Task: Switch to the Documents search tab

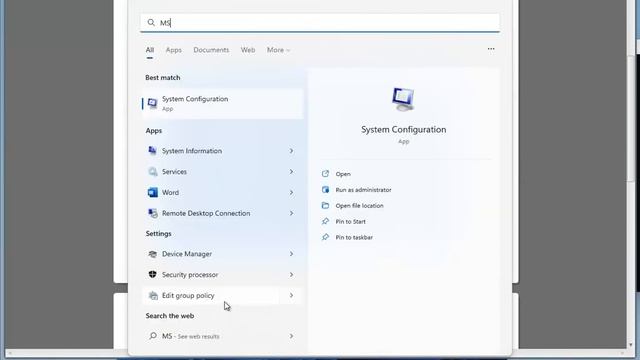Action: click(211, 50)
